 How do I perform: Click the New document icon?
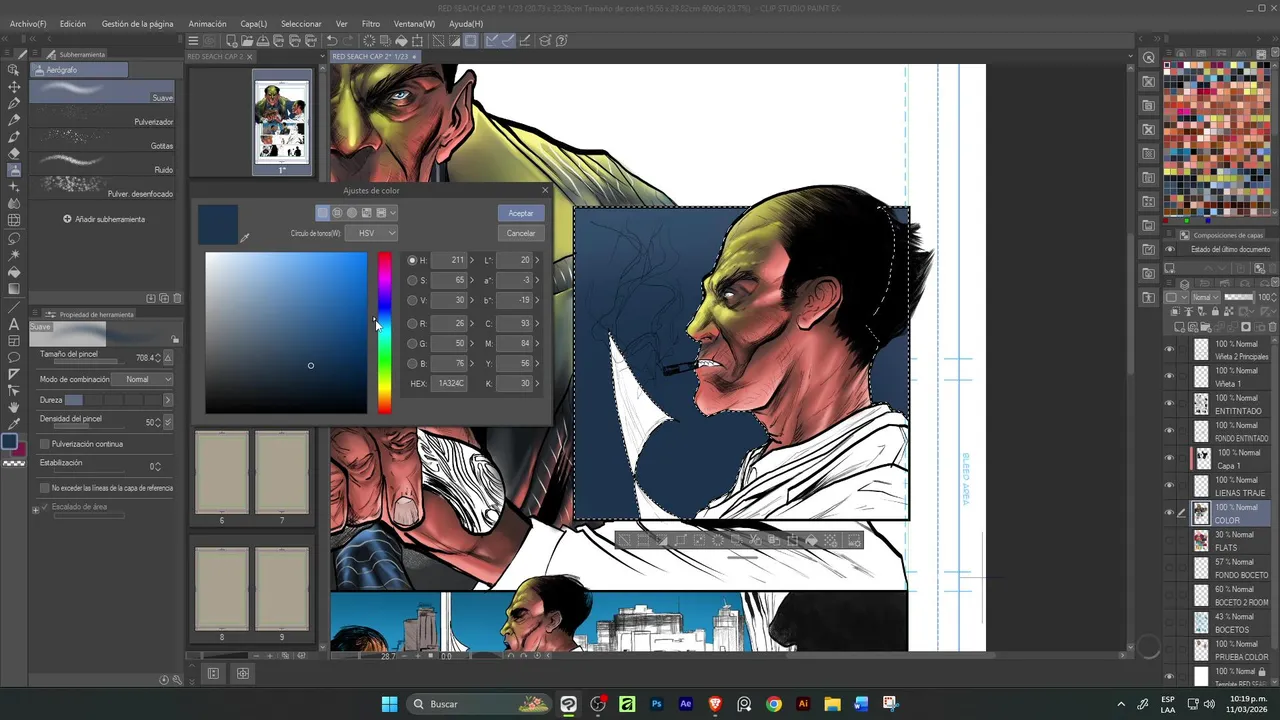click(x=231, y=41)
